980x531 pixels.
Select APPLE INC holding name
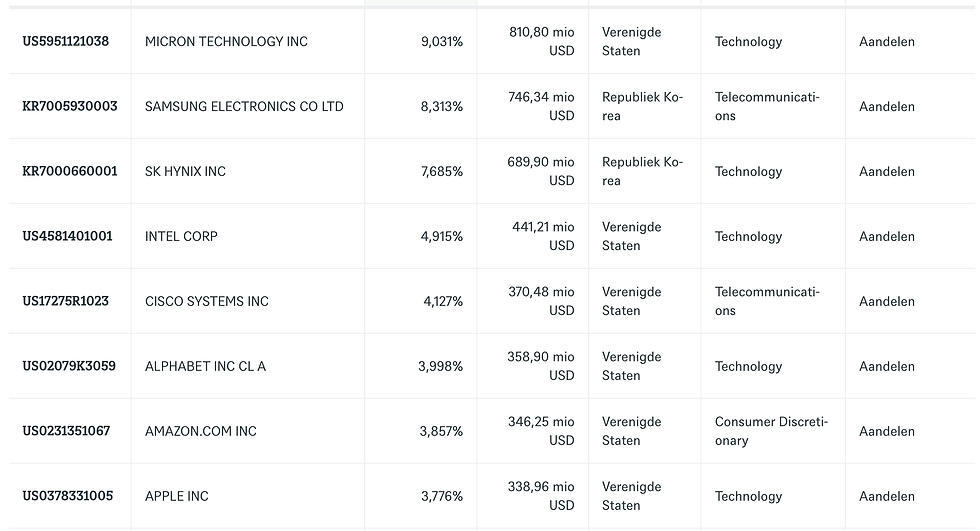tap(177, 496)
